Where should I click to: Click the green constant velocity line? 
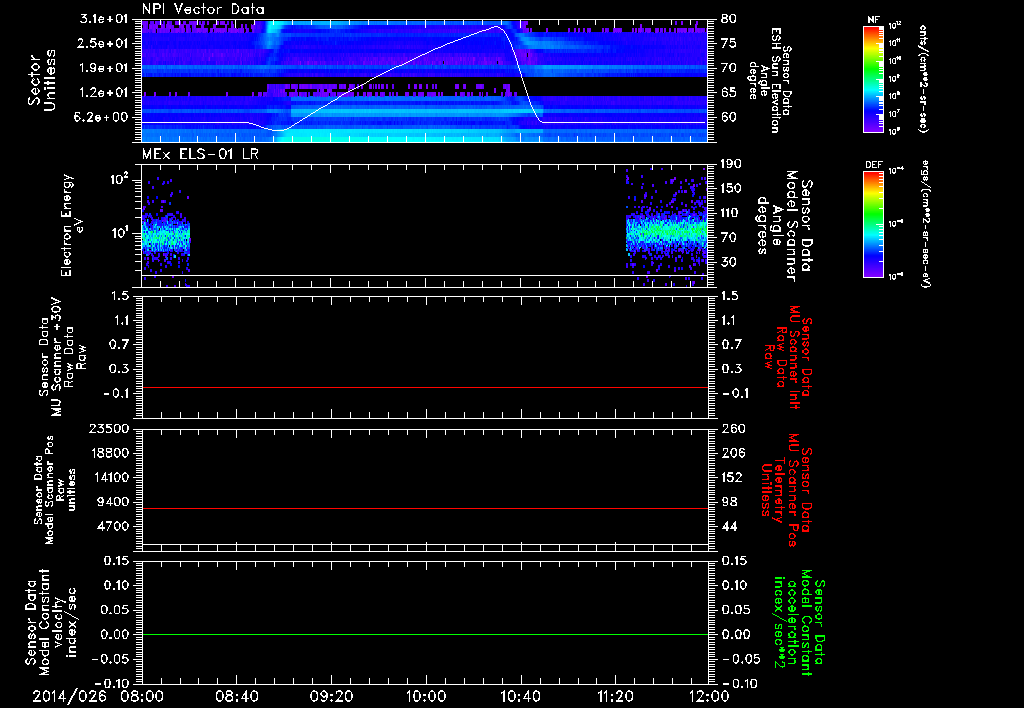pyautogui.click(x=425, y=634)
